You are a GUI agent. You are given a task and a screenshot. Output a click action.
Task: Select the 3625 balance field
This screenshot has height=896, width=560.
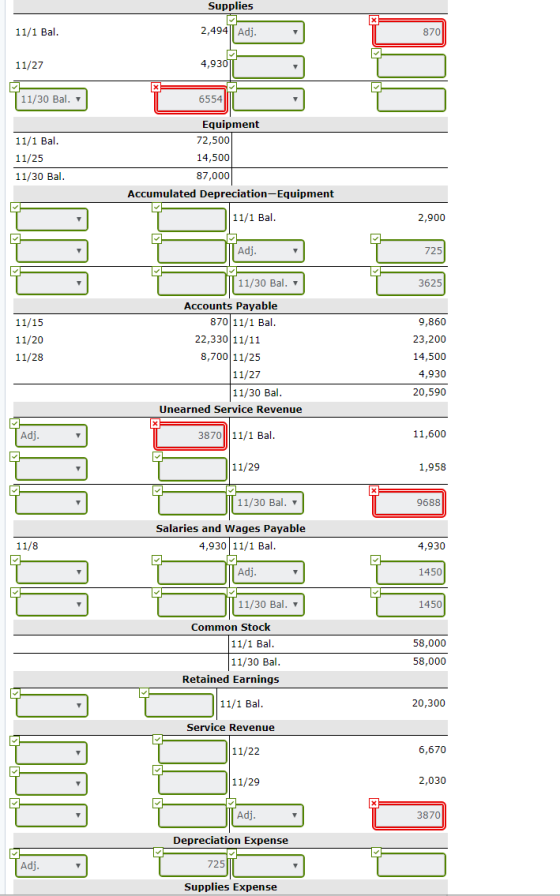pos(411,283)
